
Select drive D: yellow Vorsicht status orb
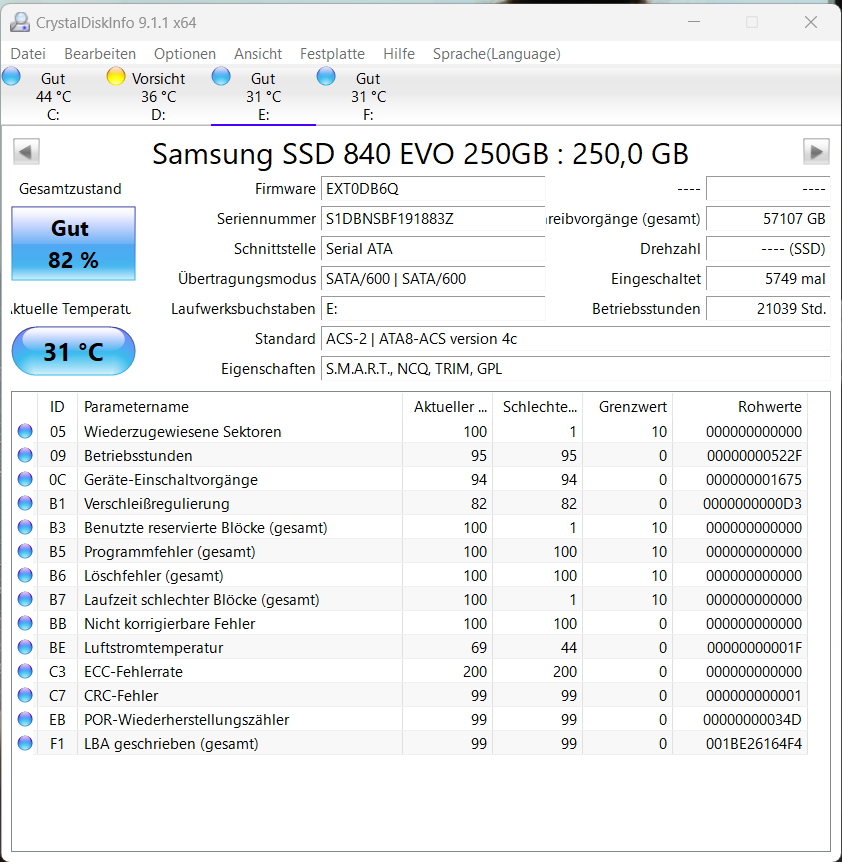[116, 76]
